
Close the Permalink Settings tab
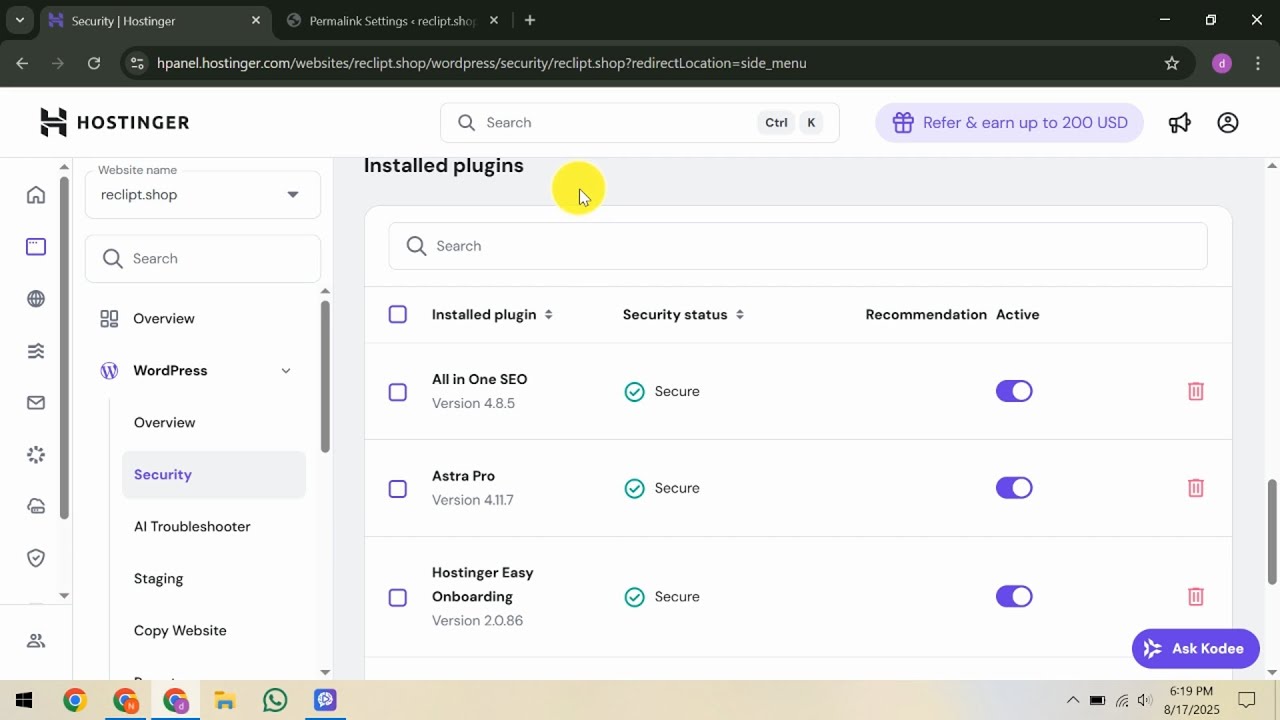click(x=494, y=20)
